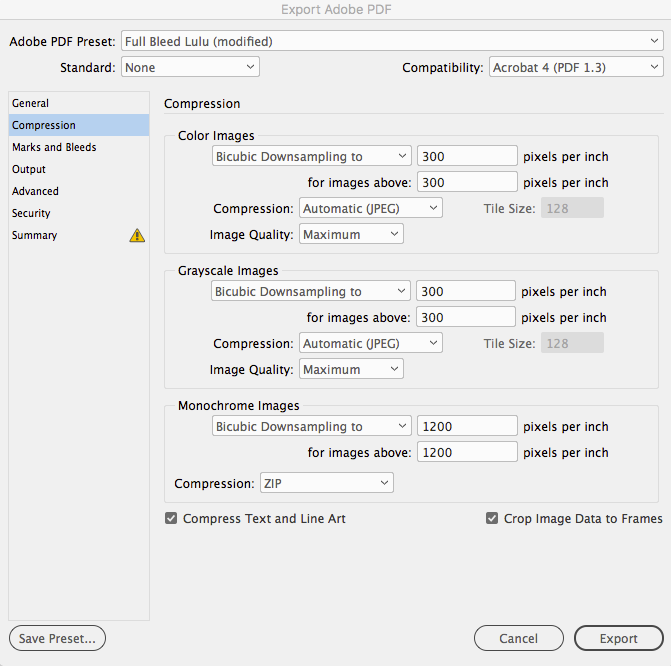
Task: Open Color Images downsampling method dropdown
Action: pyautogui.click(x=312, y=156)
